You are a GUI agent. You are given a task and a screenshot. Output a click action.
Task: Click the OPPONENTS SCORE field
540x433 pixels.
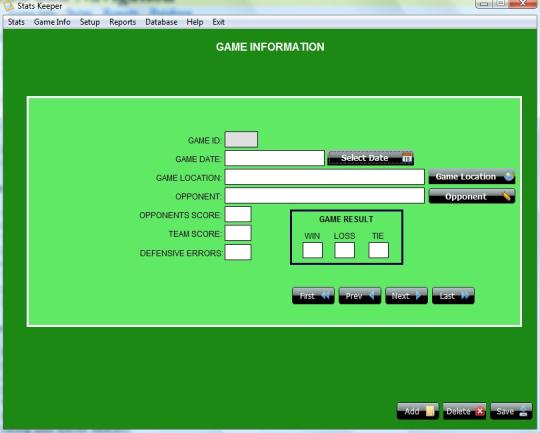click(238, 214)
